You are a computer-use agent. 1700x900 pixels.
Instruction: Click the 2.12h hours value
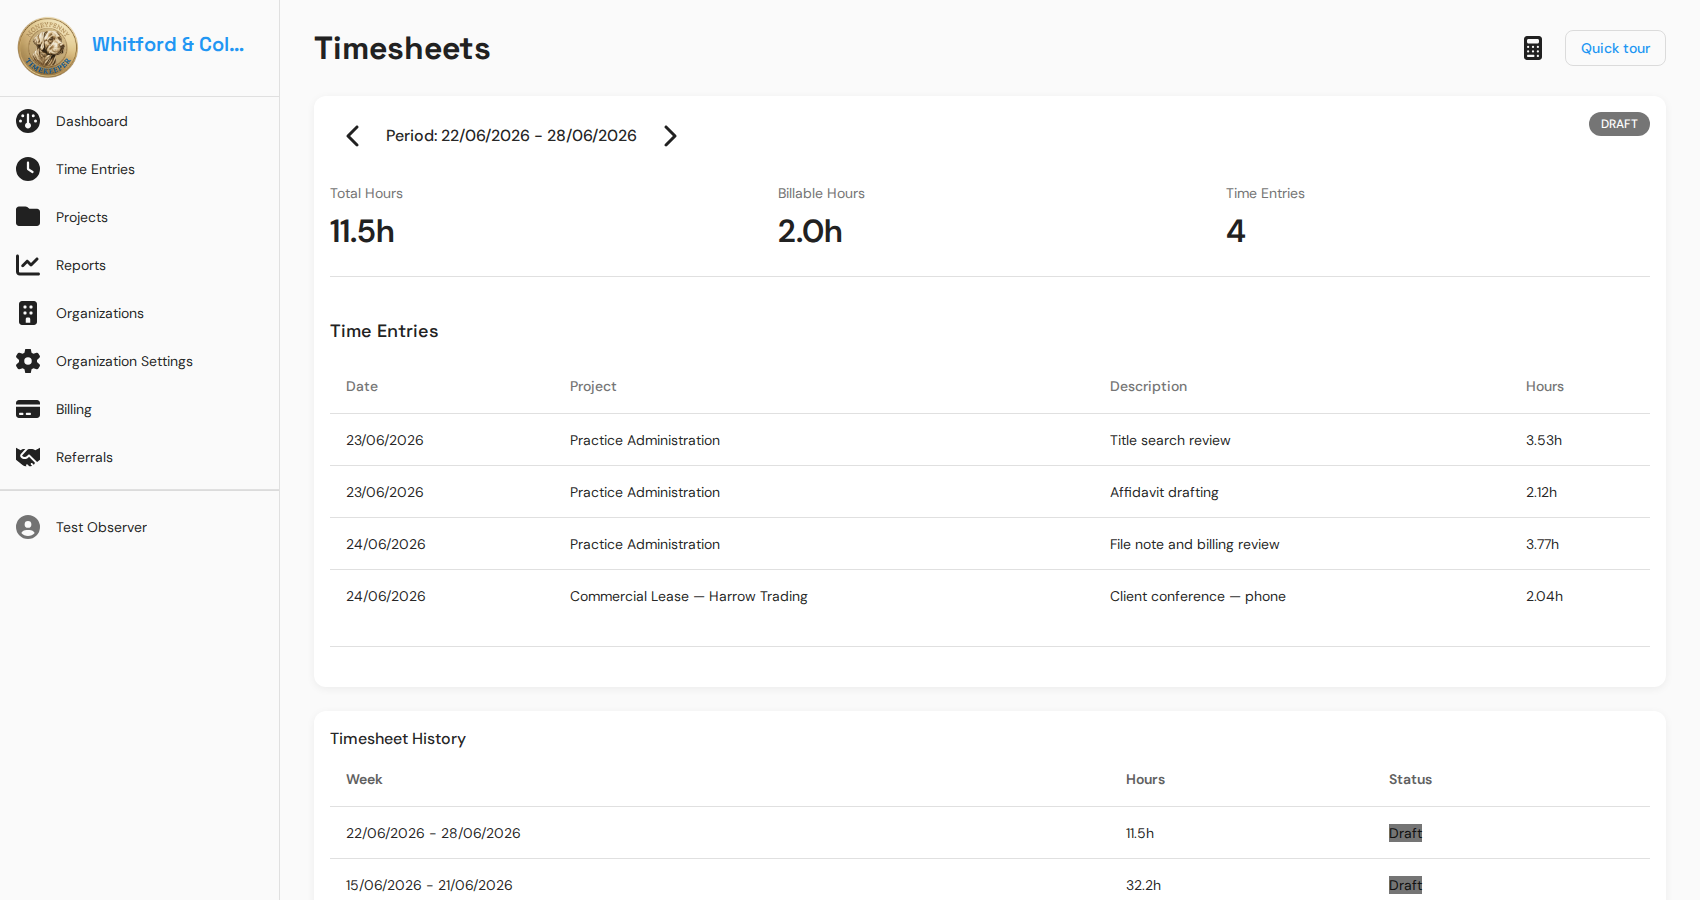click(1541, 492)
